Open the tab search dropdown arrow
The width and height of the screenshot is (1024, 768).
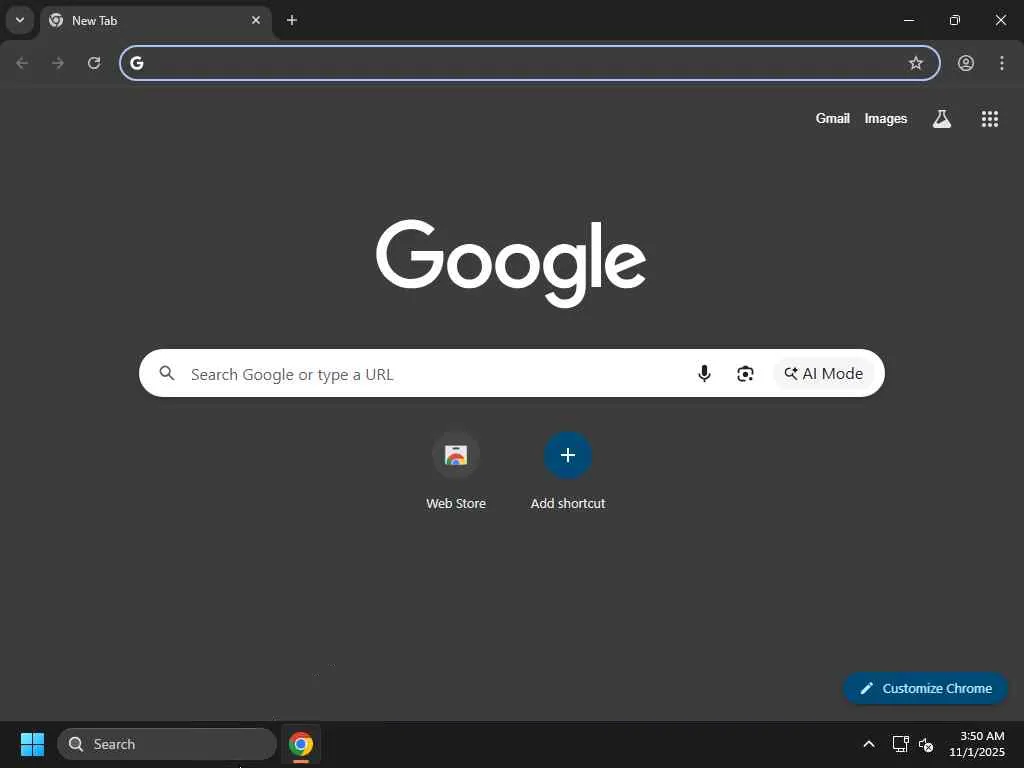tap(20, 20)
